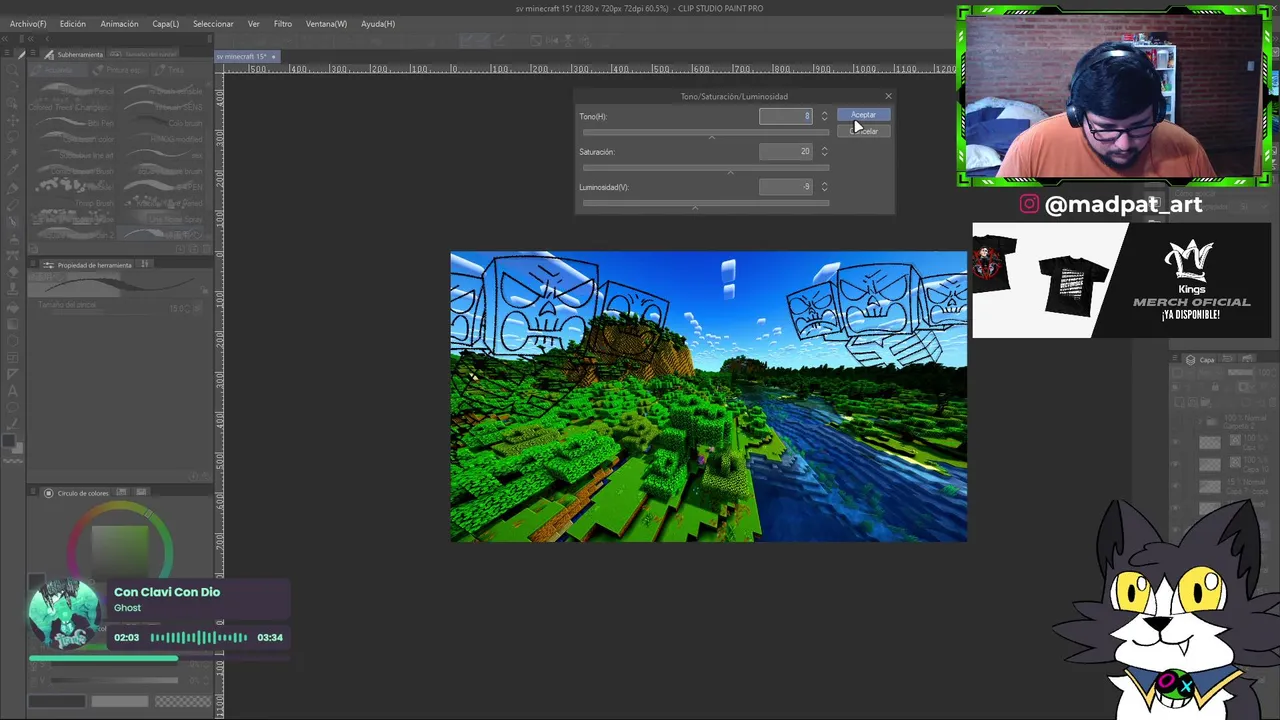Select the Decoration tool

(12, 256)
